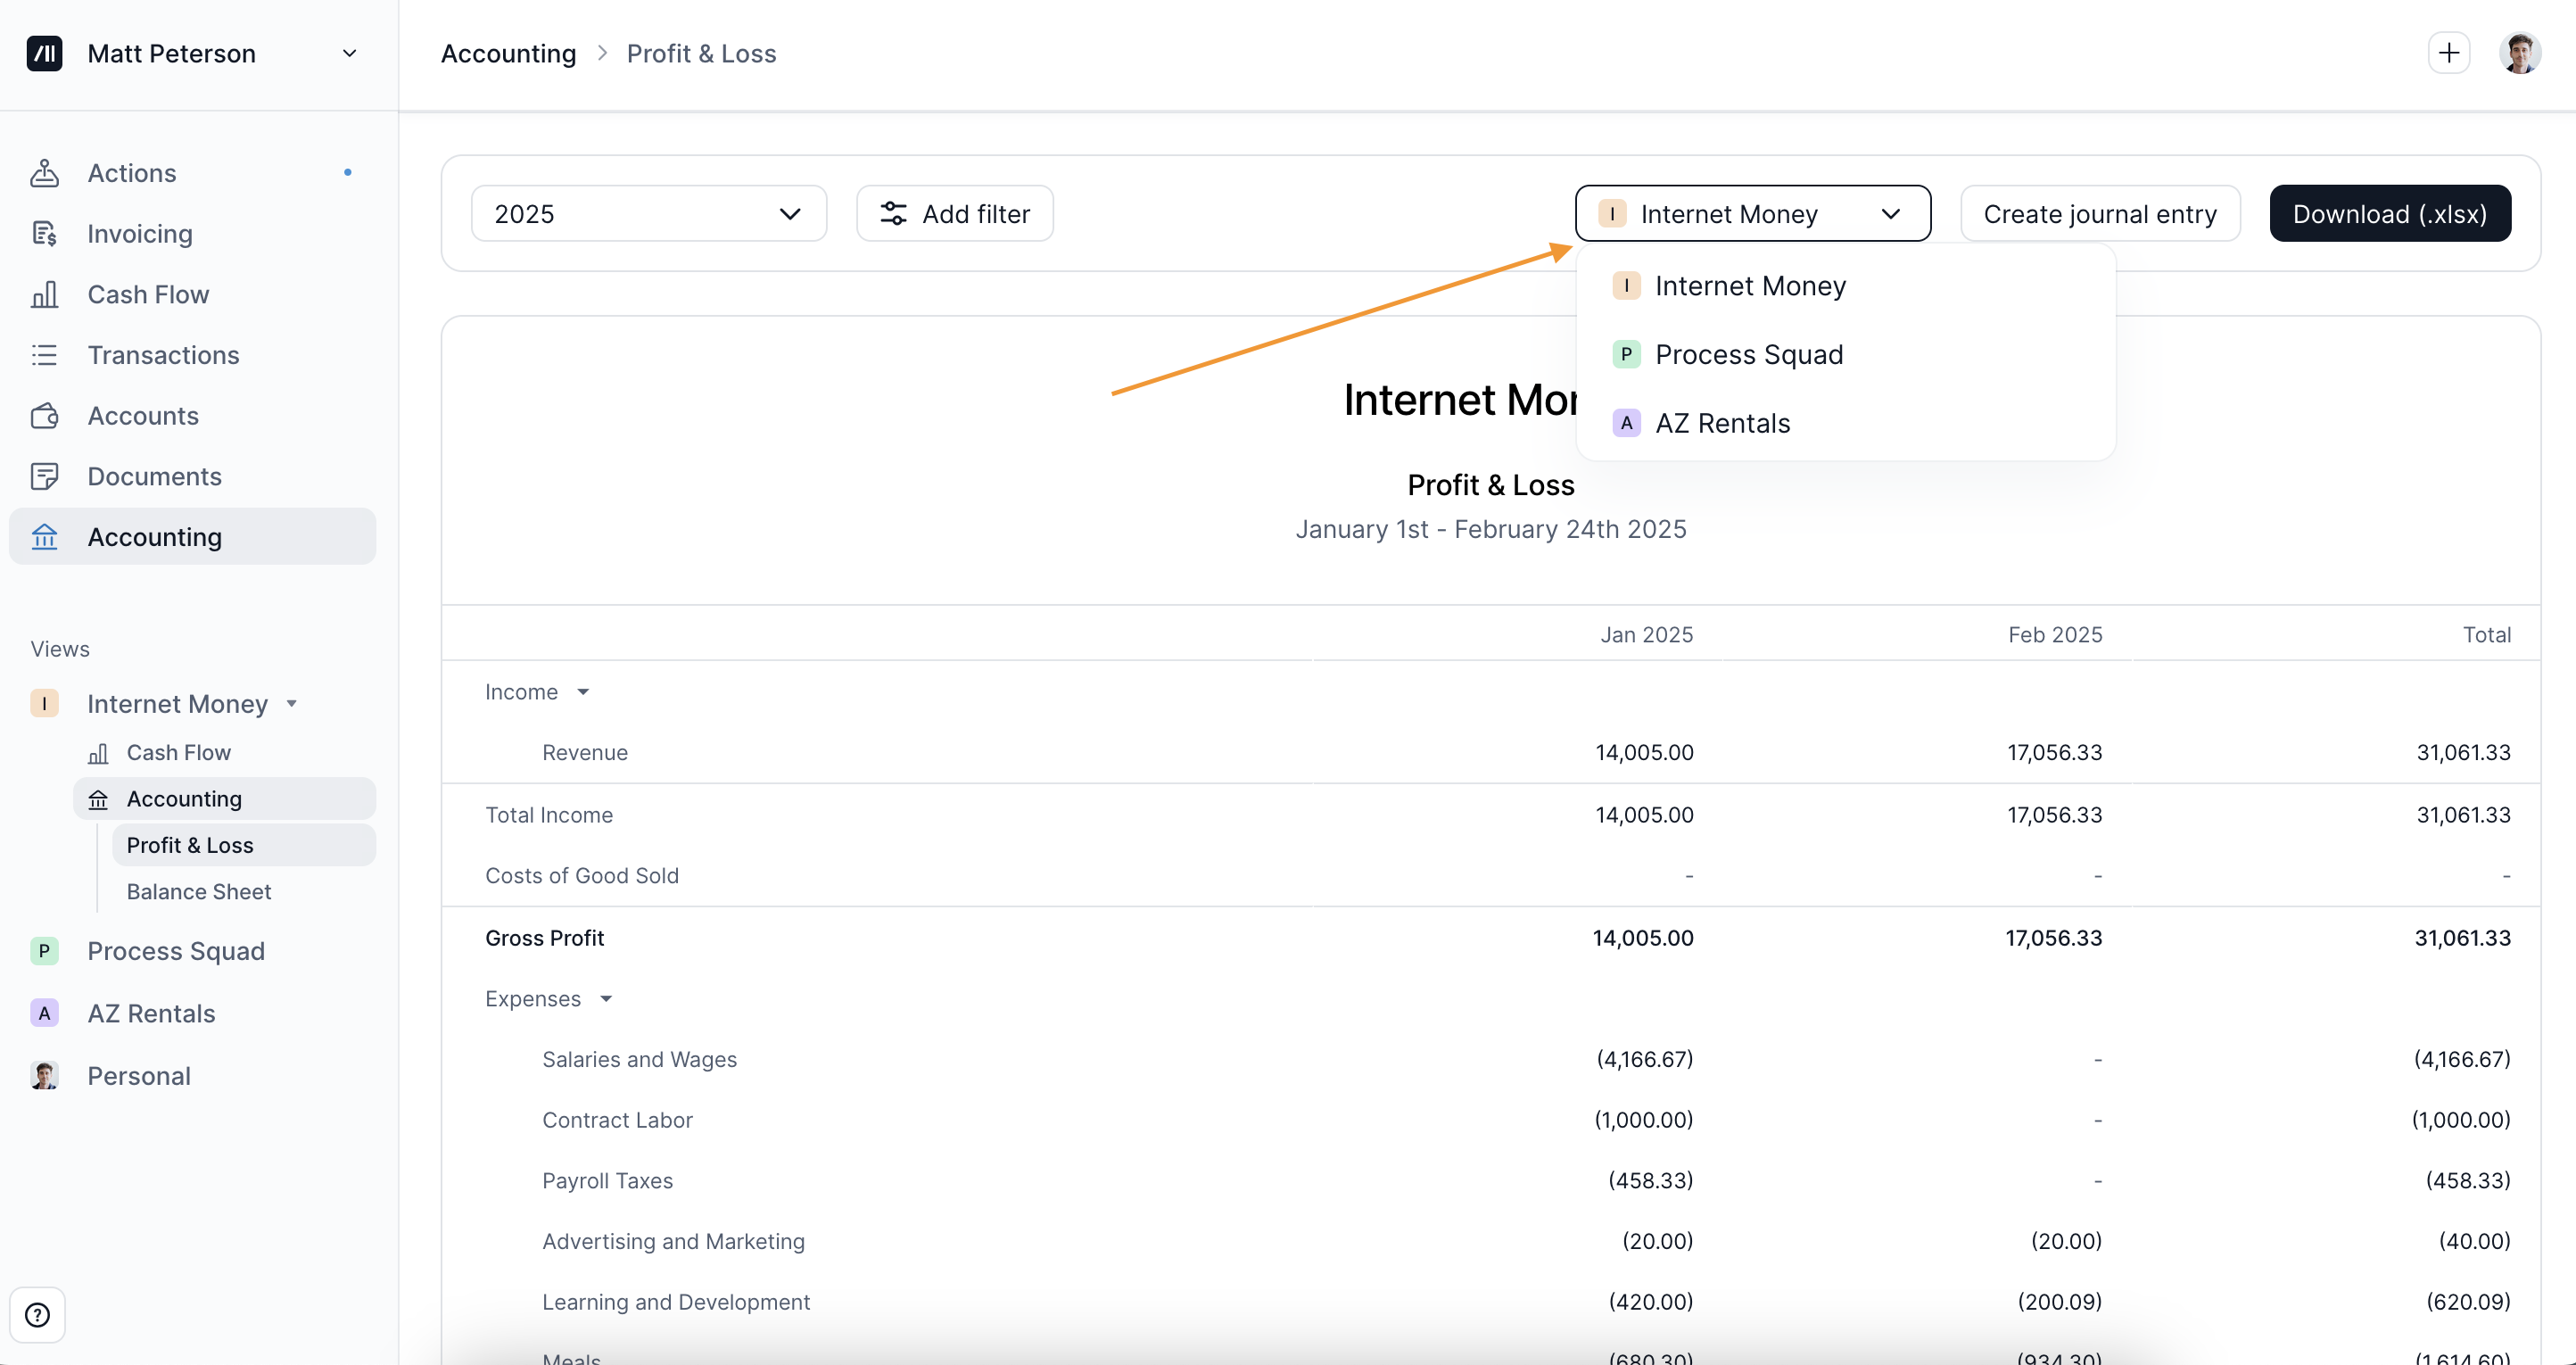Collapse the Expenses section triangle
The height and width of the screenshot is (1365, 2576).
(606, 999)
